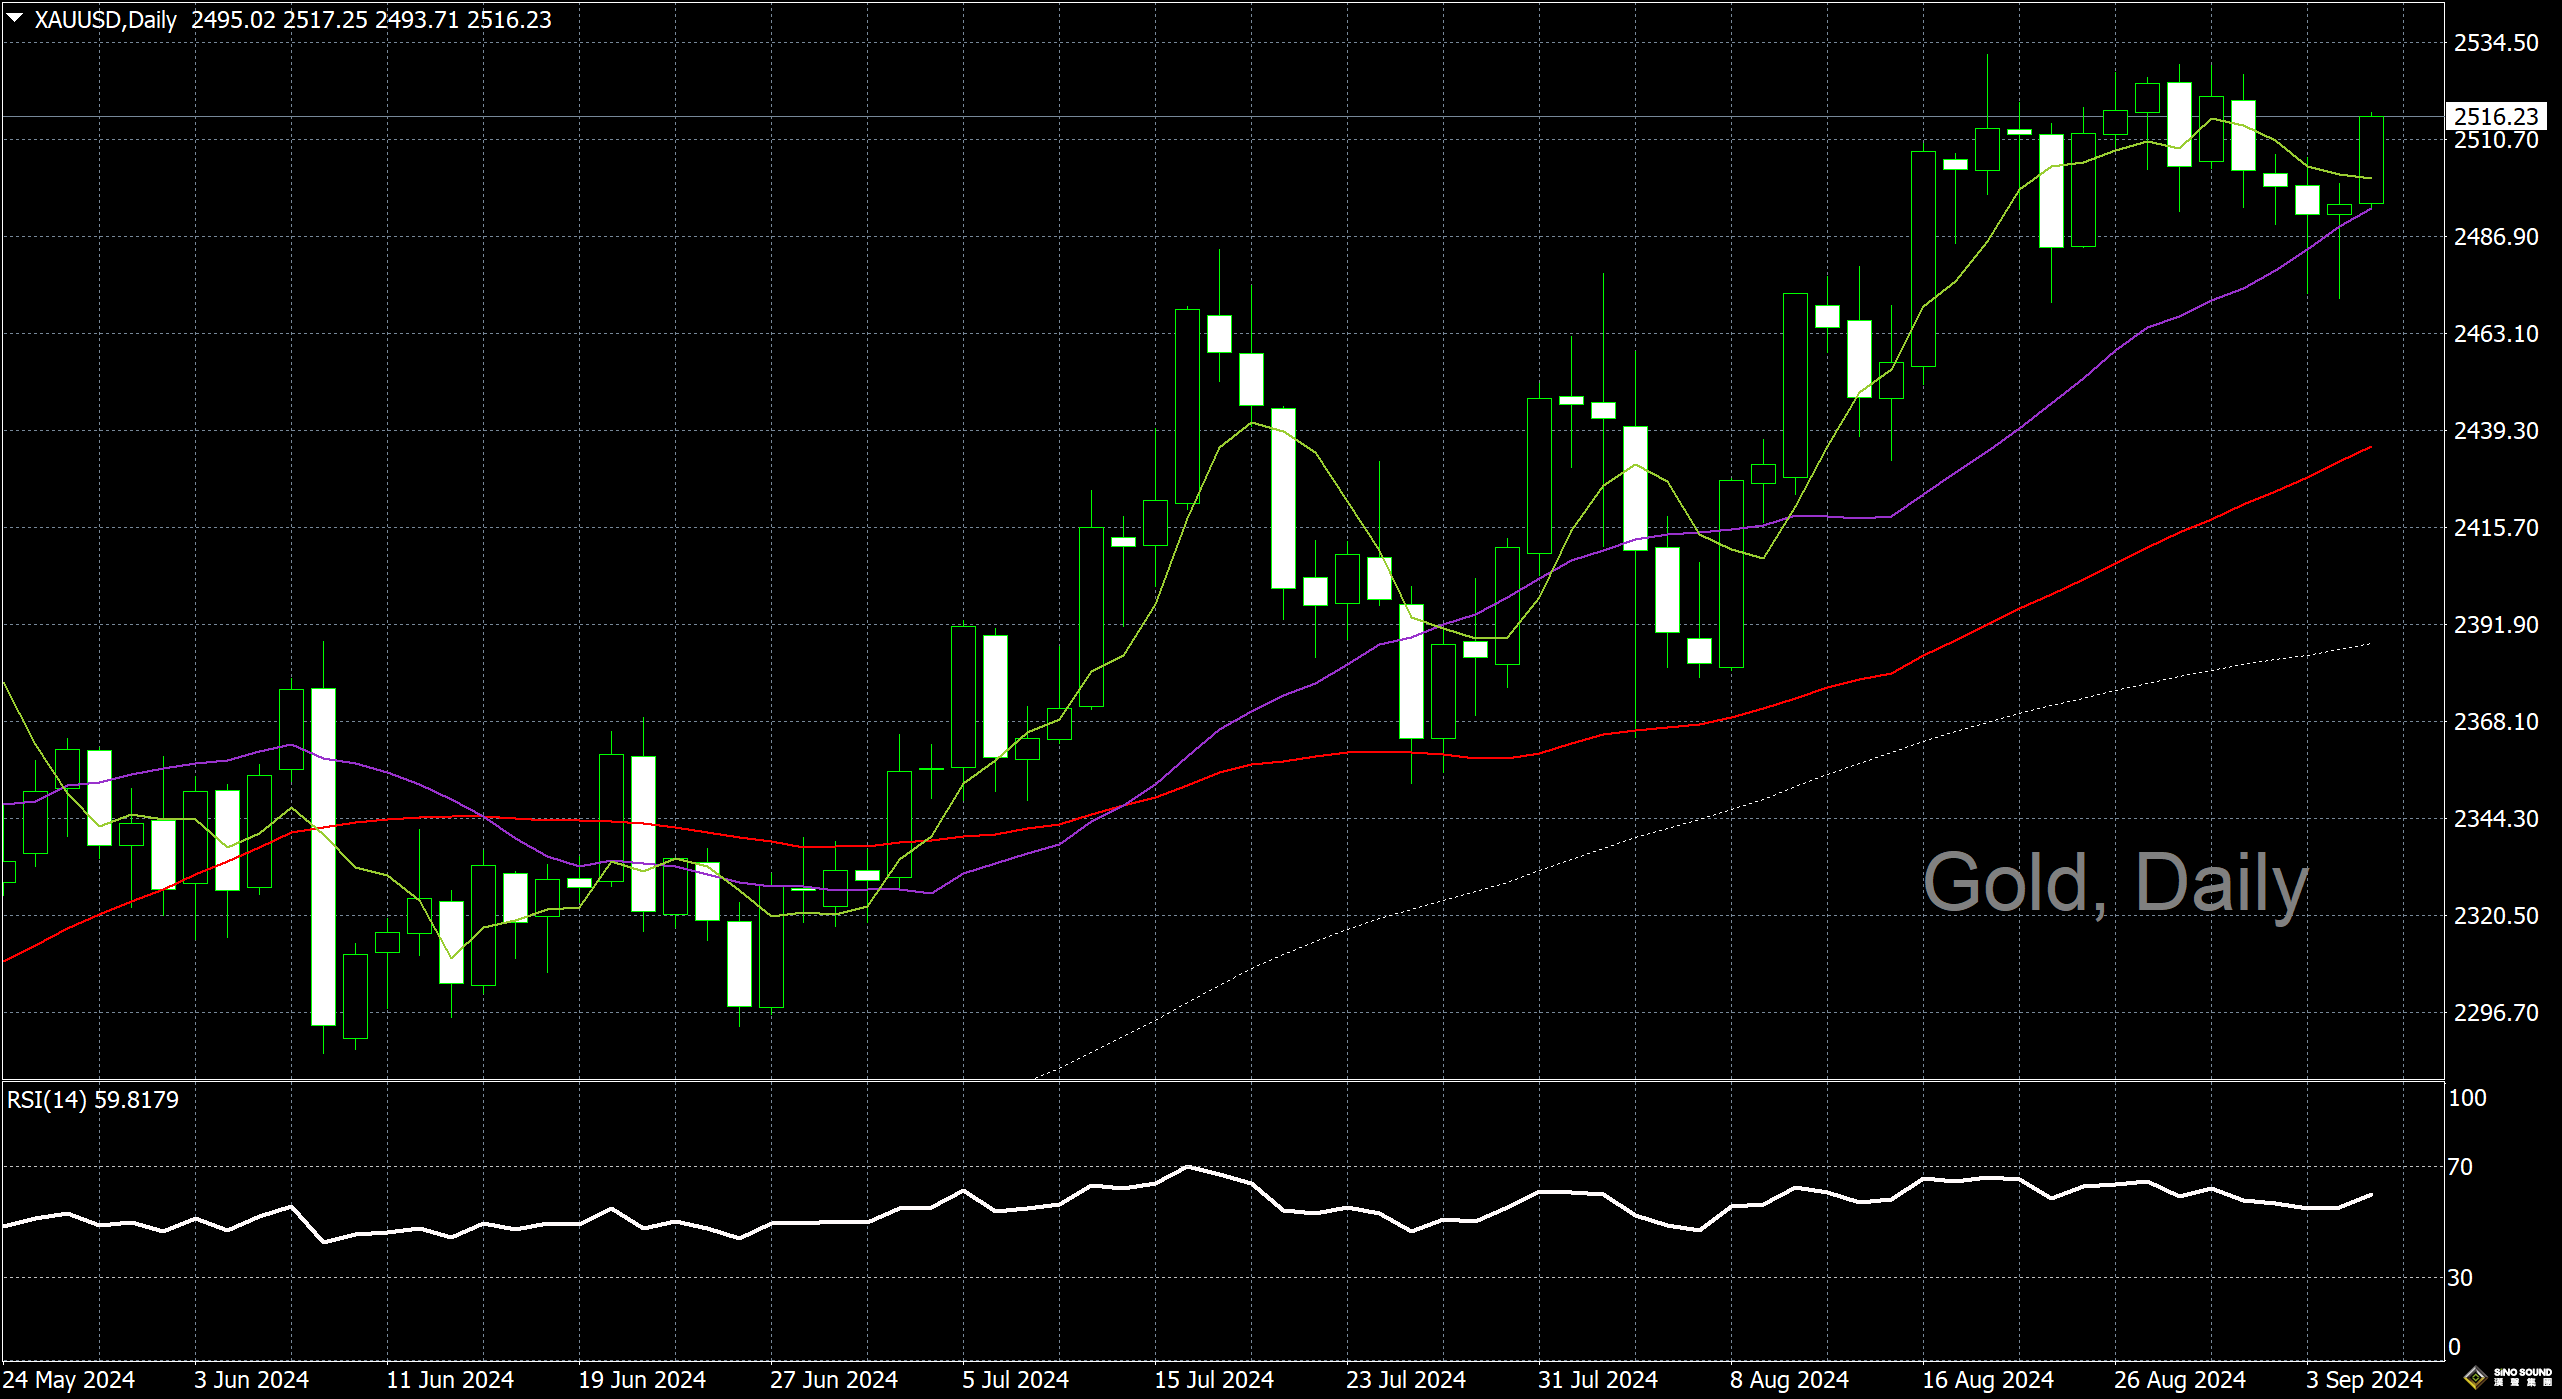This screenshot has width=2562, height=1399.
Task: Click the red moving average line endpoint
Action: pos(2369,448)
